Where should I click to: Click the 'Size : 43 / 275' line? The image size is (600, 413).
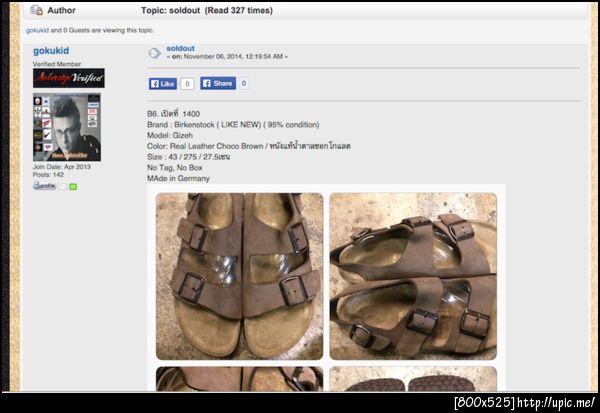click(189, 157)
